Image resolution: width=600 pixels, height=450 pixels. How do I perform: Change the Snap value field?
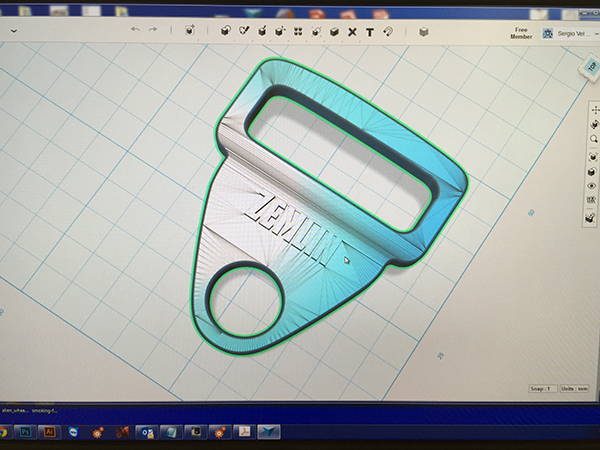coord(543,389)
